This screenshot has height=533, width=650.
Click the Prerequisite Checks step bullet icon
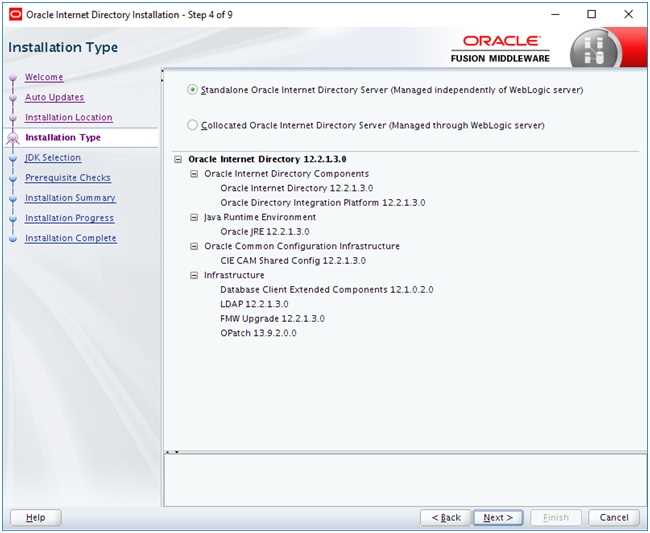13,178
